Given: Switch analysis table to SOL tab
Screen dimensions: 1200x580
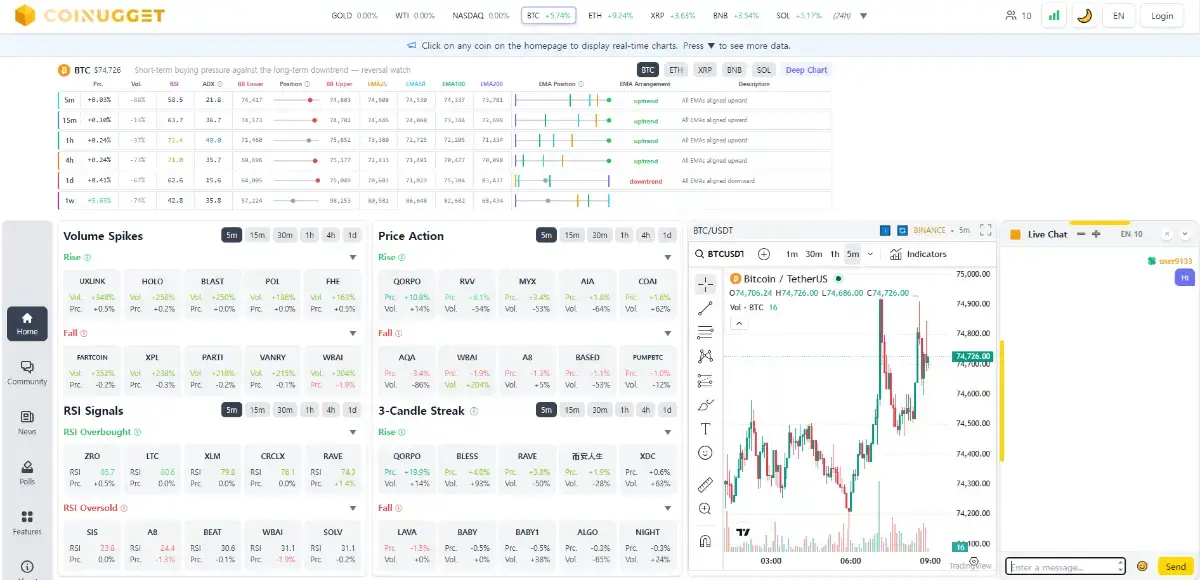Looking at the screenshot, I should [764, 70].
